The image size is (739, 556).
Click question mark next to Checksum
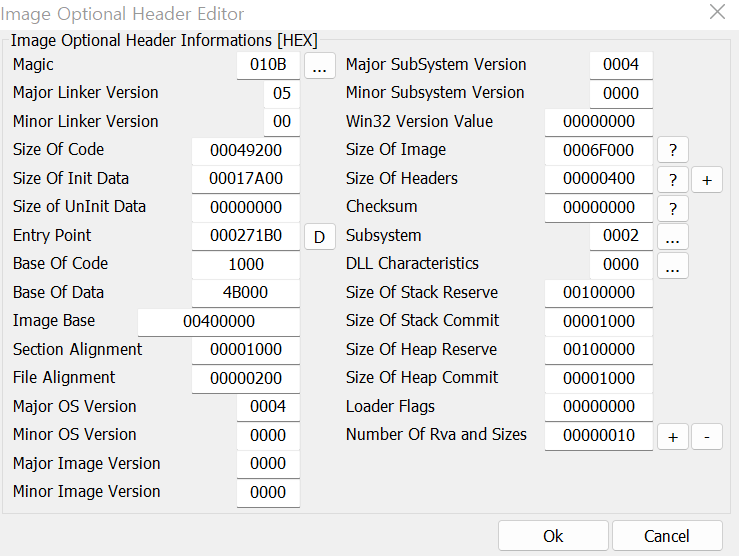point(673,208)
